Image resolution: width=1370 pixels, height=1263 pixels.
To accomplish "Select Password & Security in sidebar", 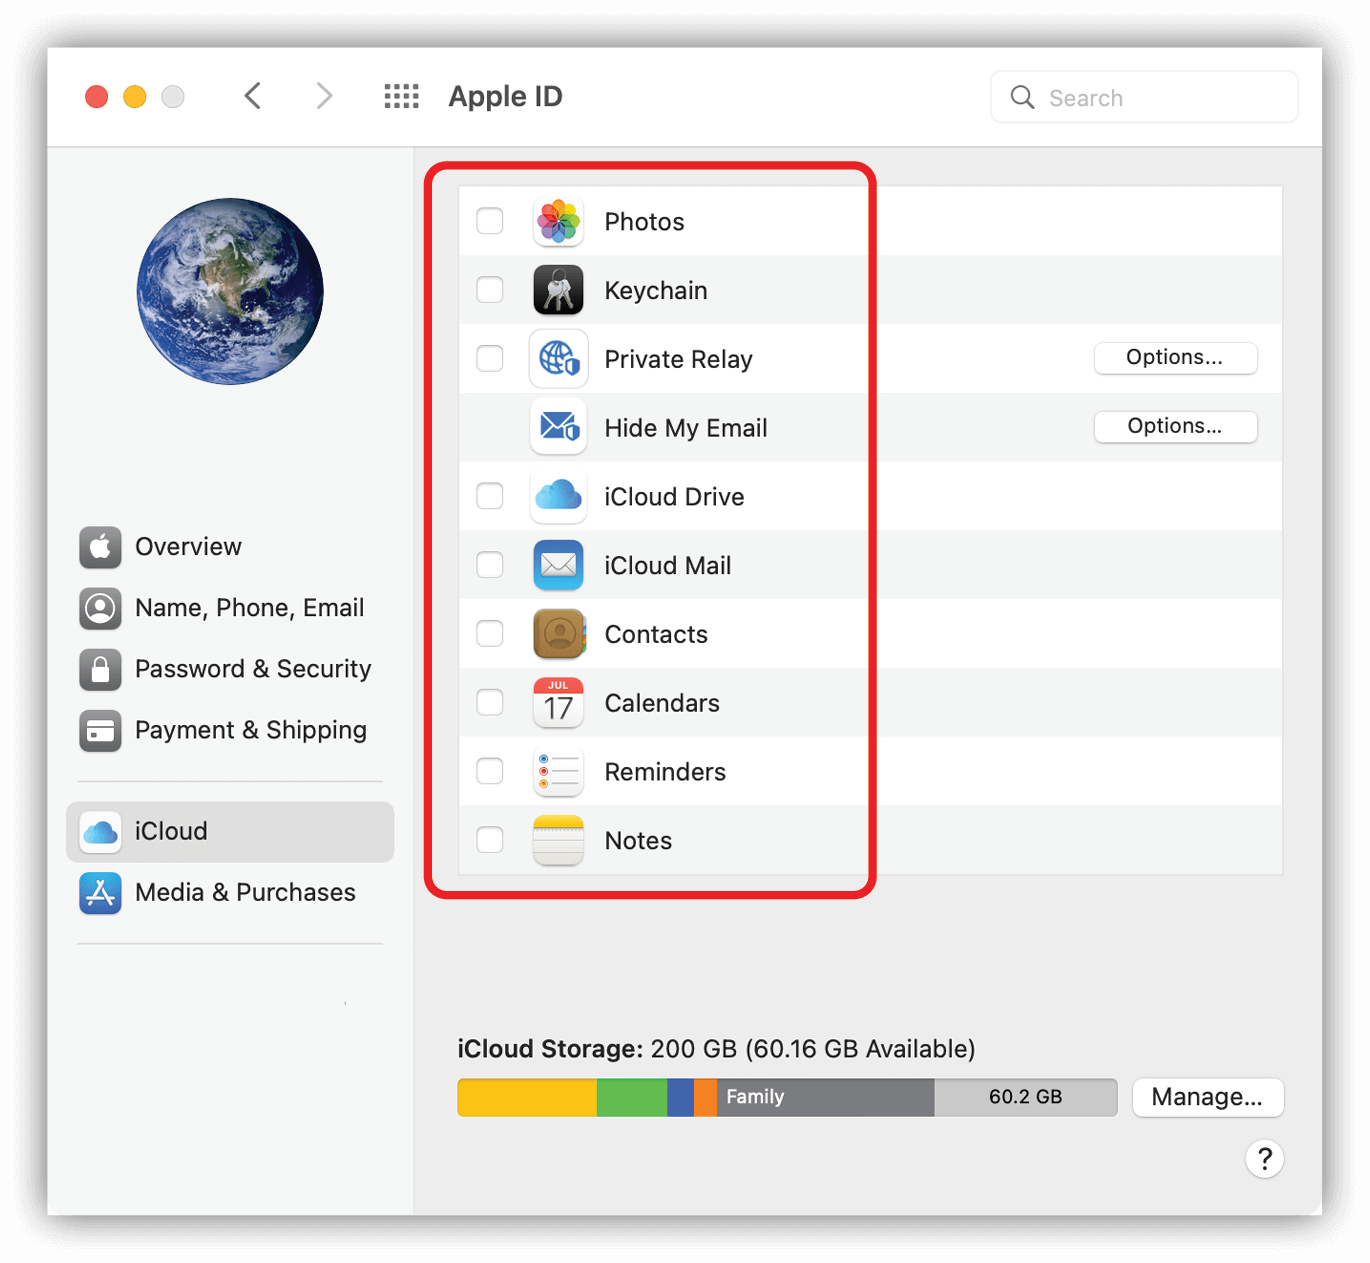I will 230,669.
